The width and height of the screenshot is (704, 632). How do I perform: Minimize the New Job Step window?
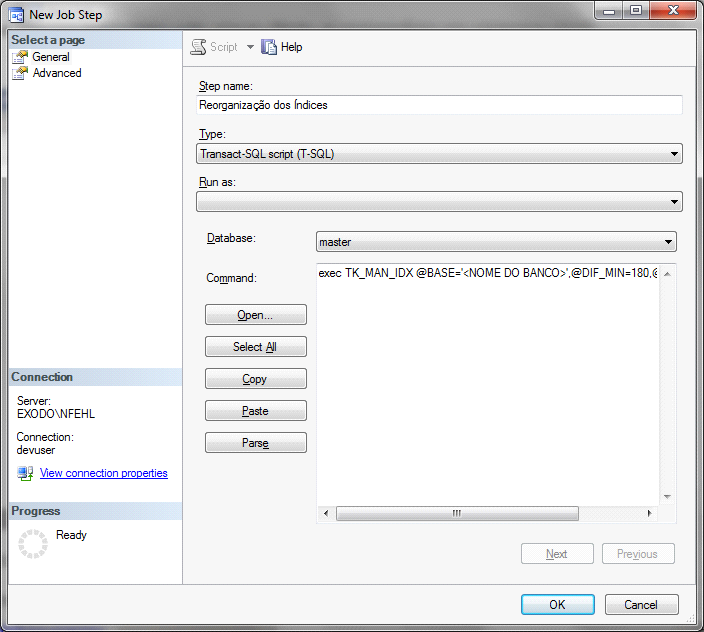(609, 10)
